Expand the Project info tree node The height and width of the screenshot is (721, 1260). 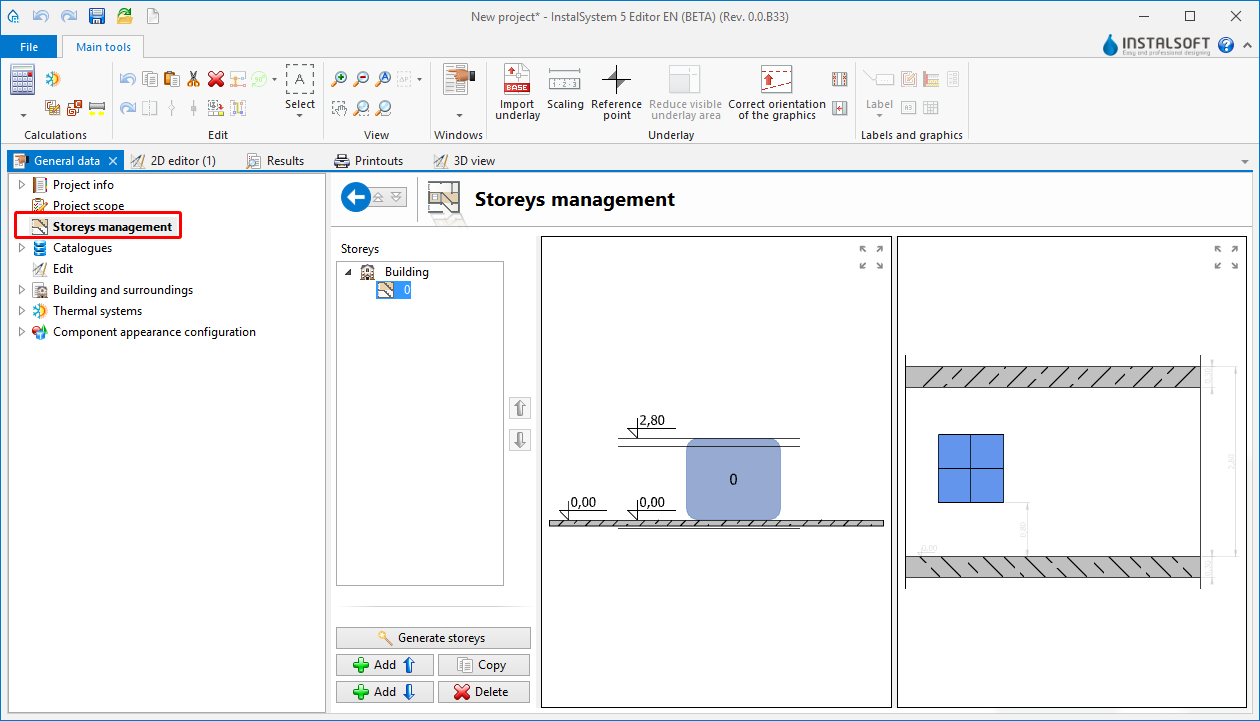(x=22, y=185)
